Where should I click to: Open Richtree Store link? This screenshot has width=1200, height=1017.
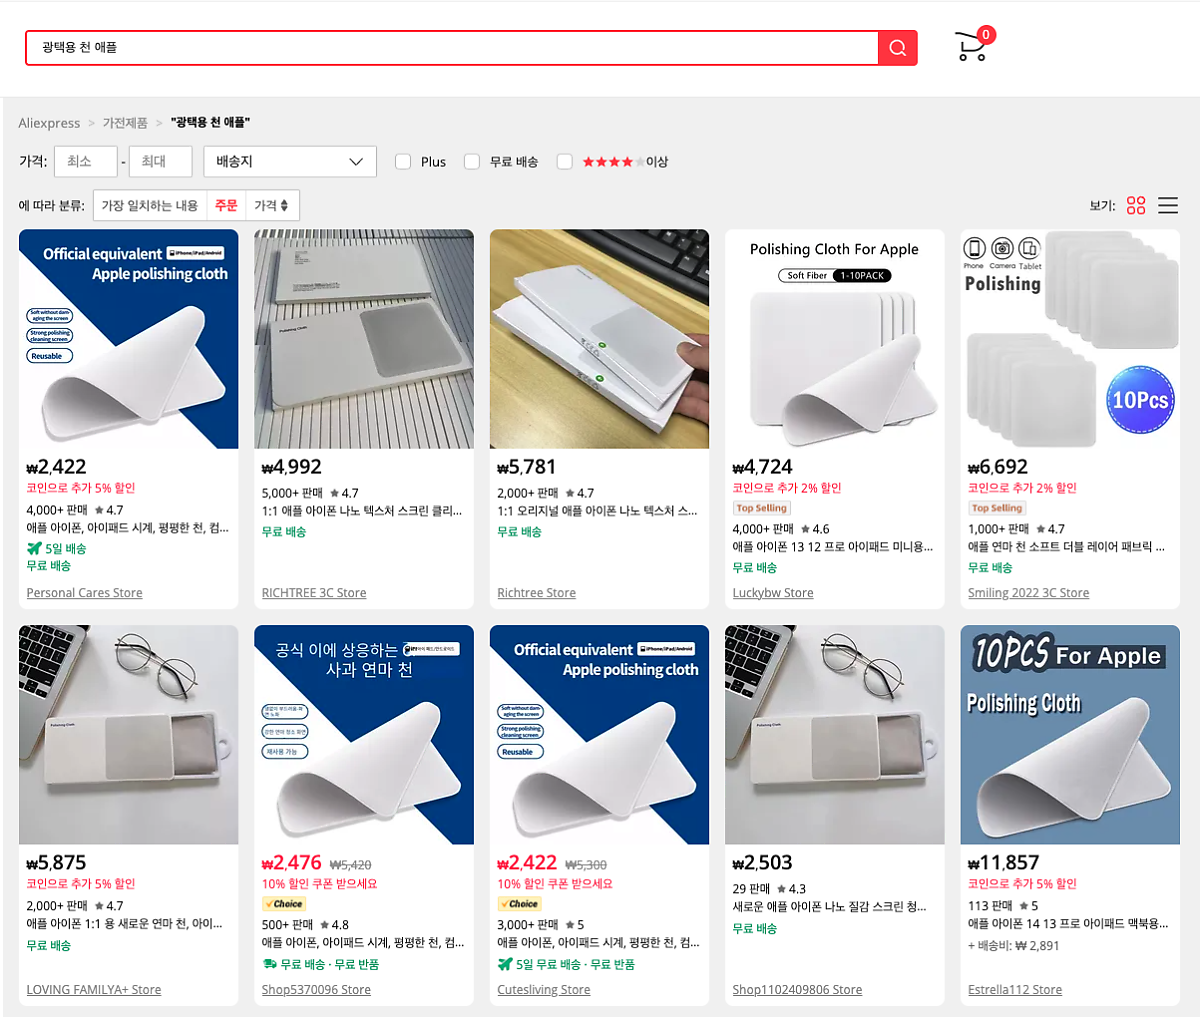(x=536, y=593)
